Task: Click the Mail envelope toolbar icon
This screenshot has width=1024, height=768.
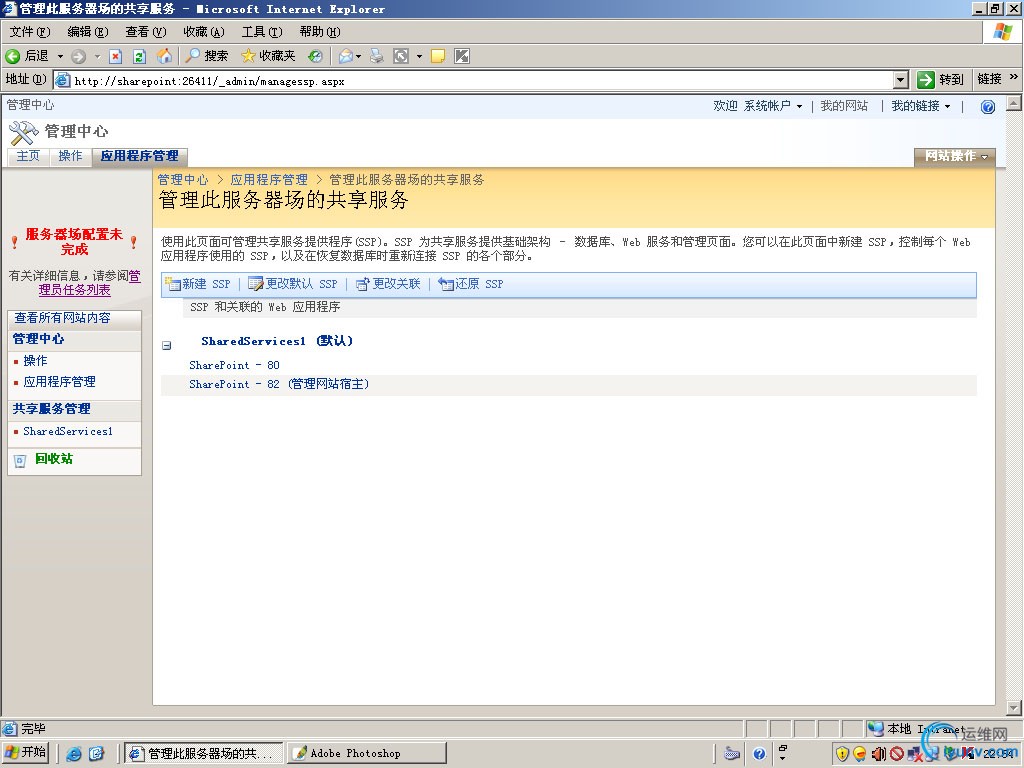Action: pyautogui.click(x=346, y=56)
